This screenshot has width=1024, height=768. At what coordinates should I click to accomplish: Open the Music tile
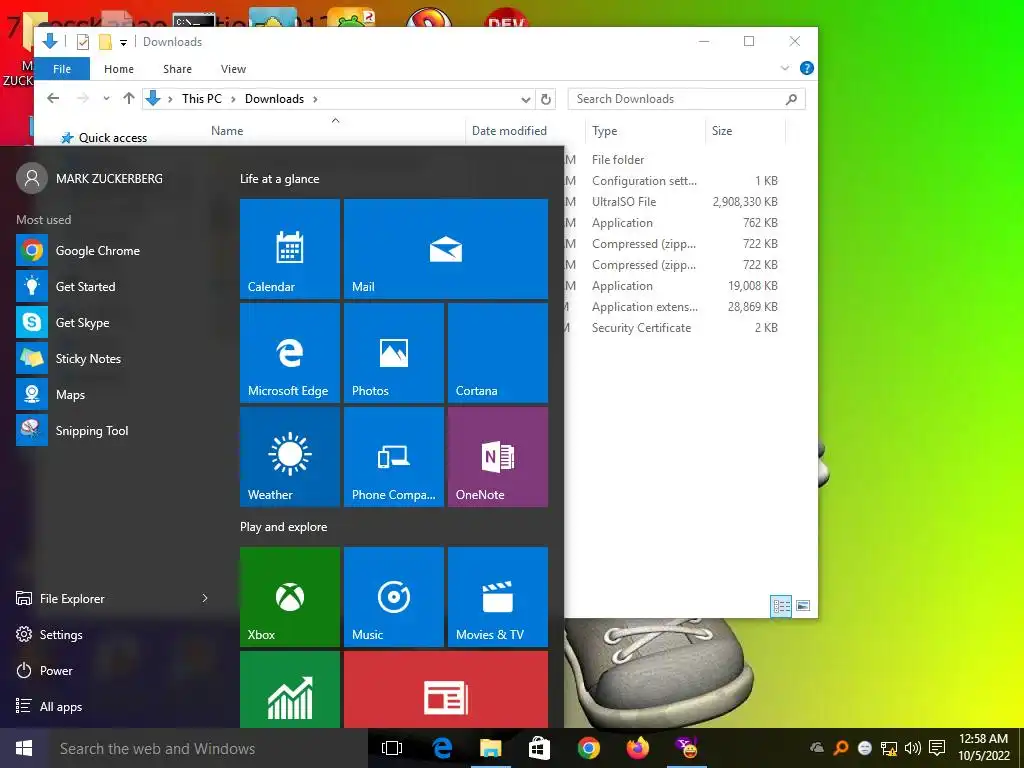394,597
